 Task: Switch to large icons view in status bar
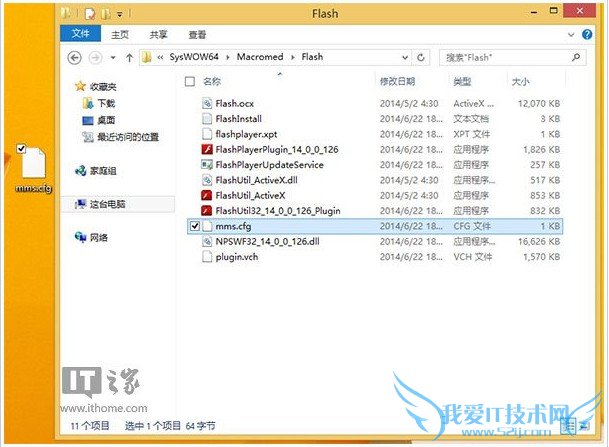click(x=583, y=426)
